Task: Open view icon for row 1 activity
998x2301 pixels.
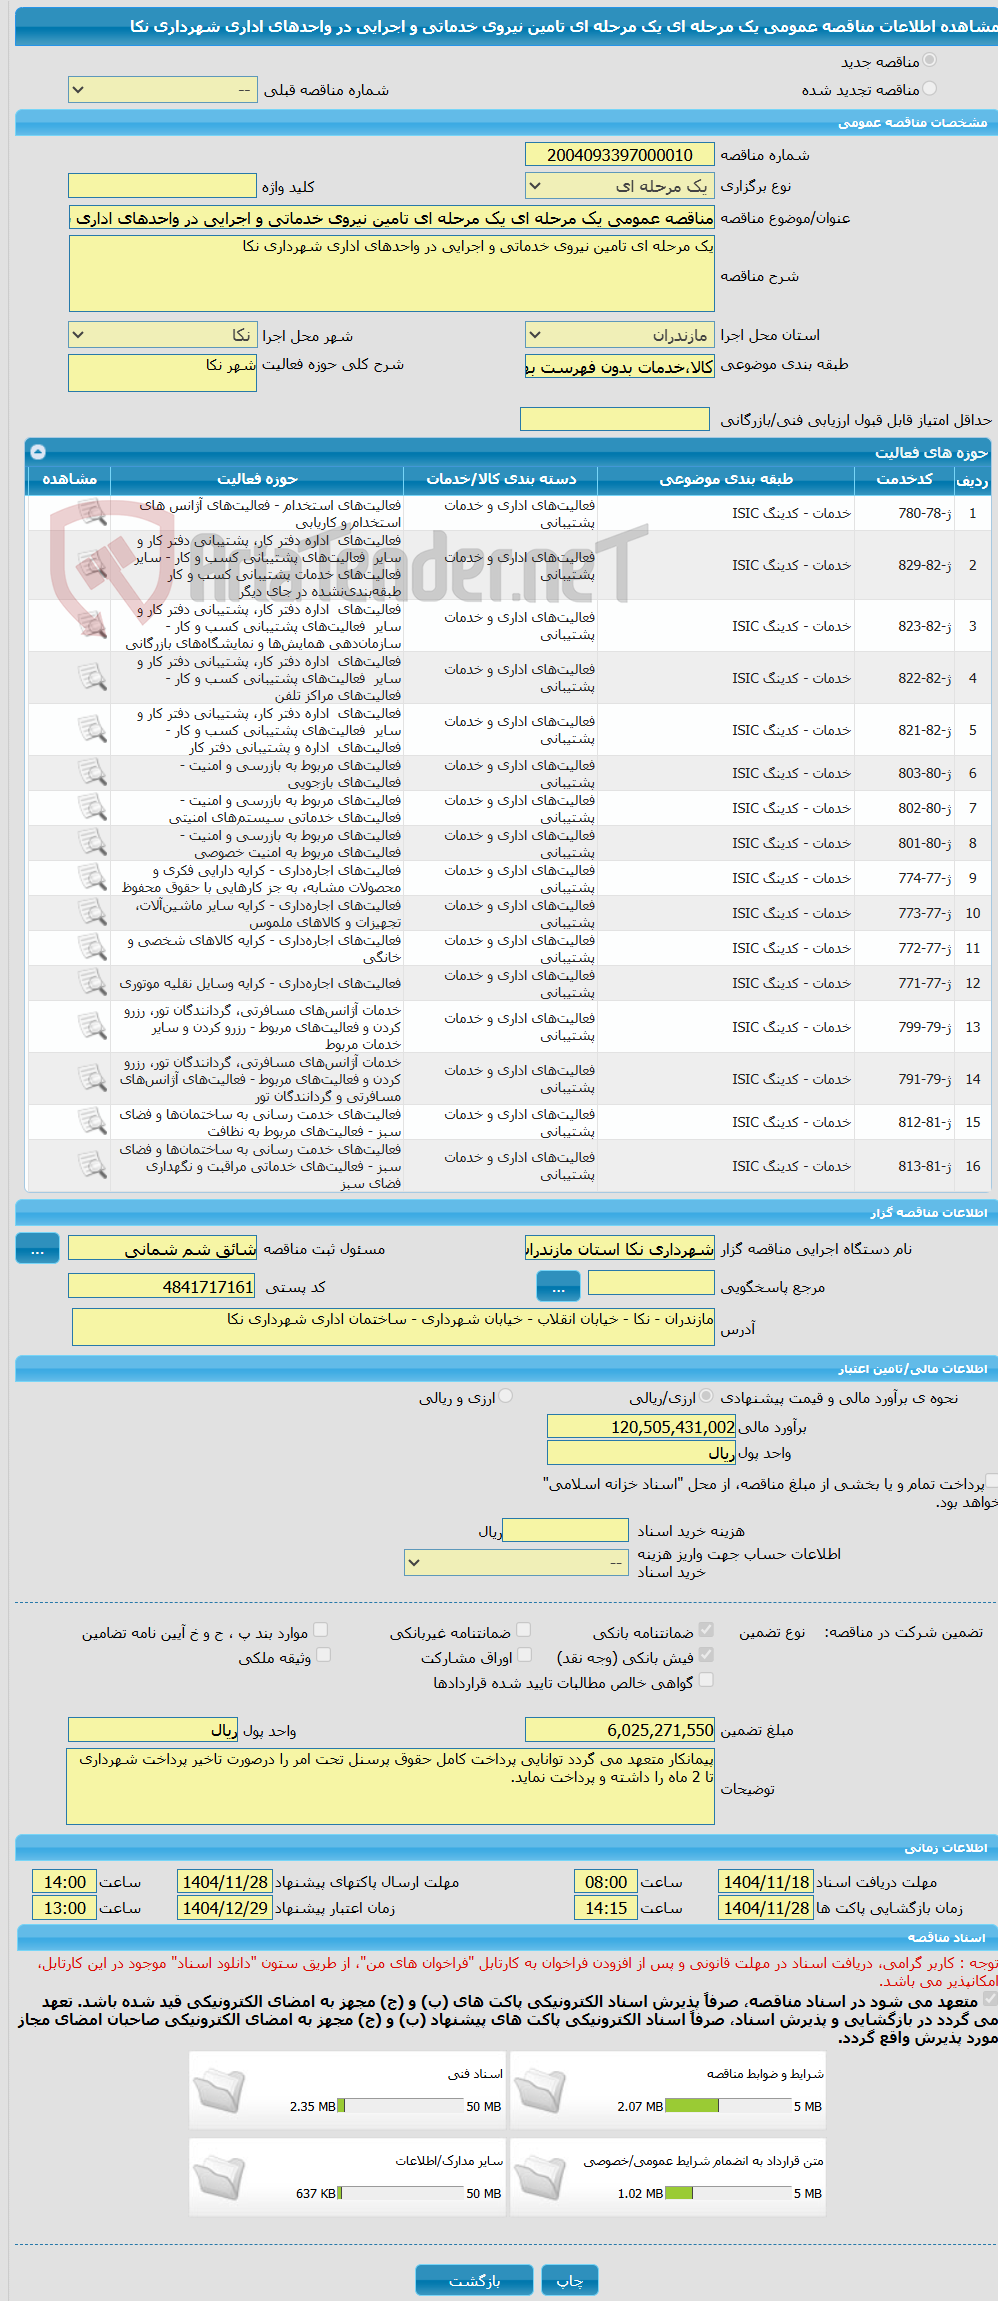Action: pyautogui.click(x=92, y=513)
